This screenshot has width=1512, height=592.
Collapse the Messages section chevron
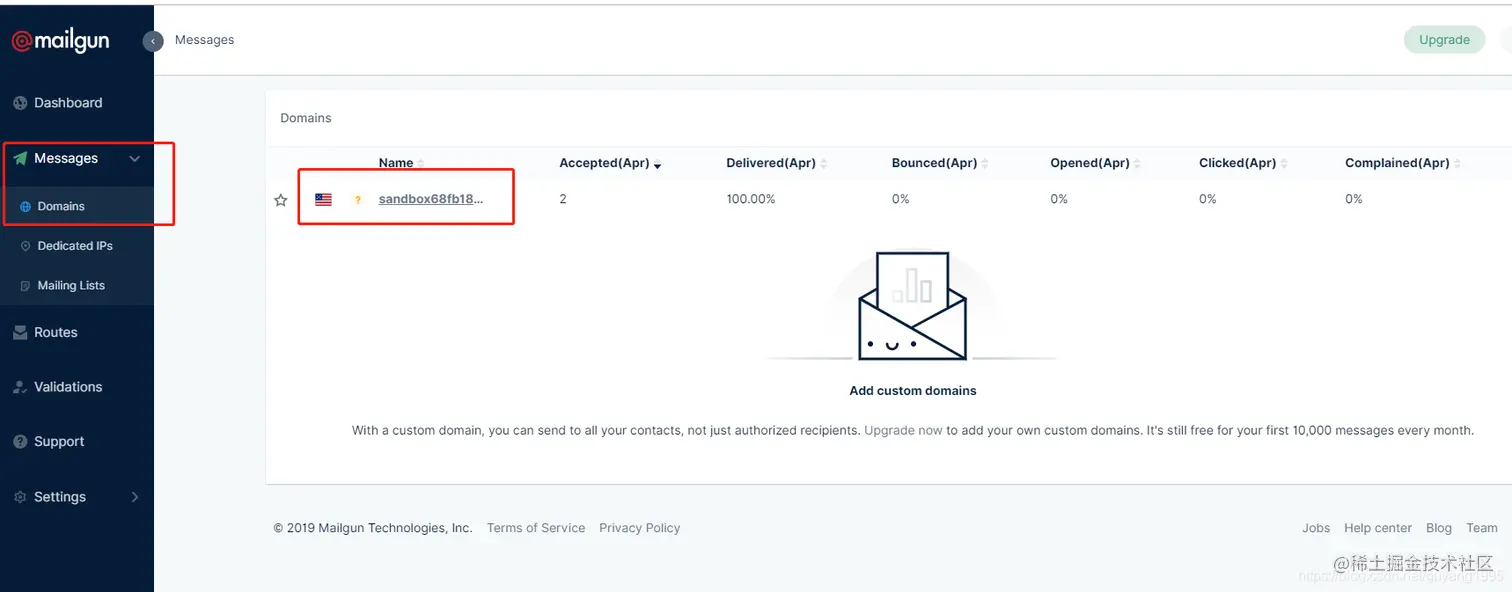pyautogui.click(x=135, y=158)
